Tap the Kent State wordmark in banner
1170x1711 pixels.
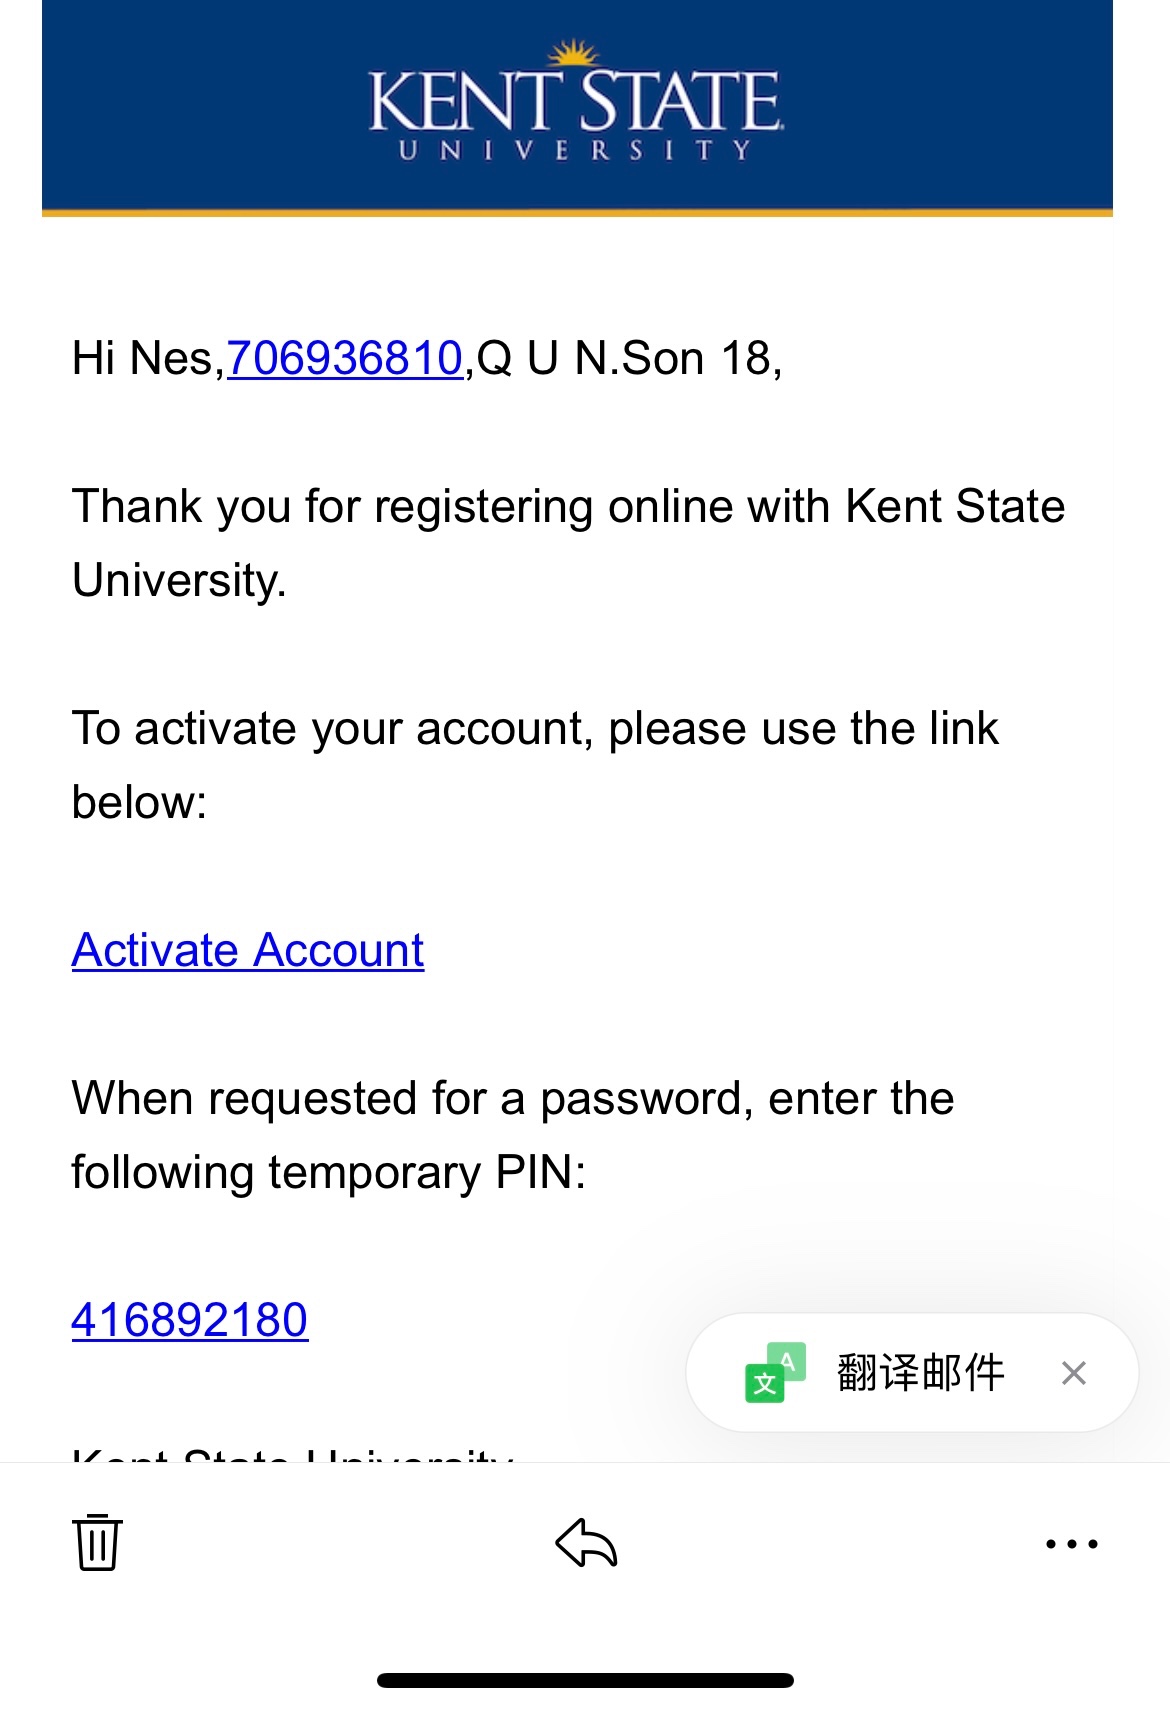575,100
